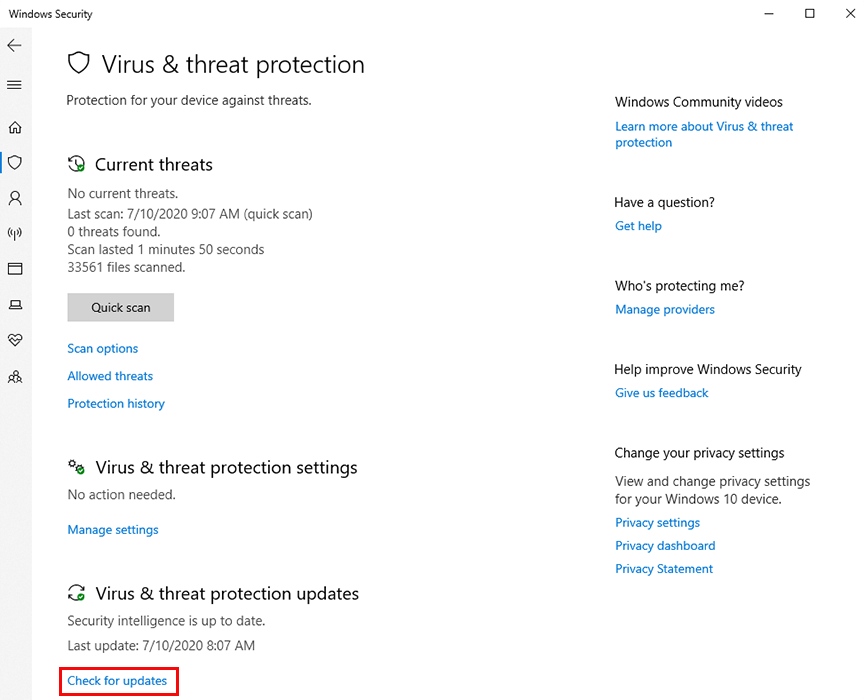Go to the Home screen of Windows Security

pos(15,127)
